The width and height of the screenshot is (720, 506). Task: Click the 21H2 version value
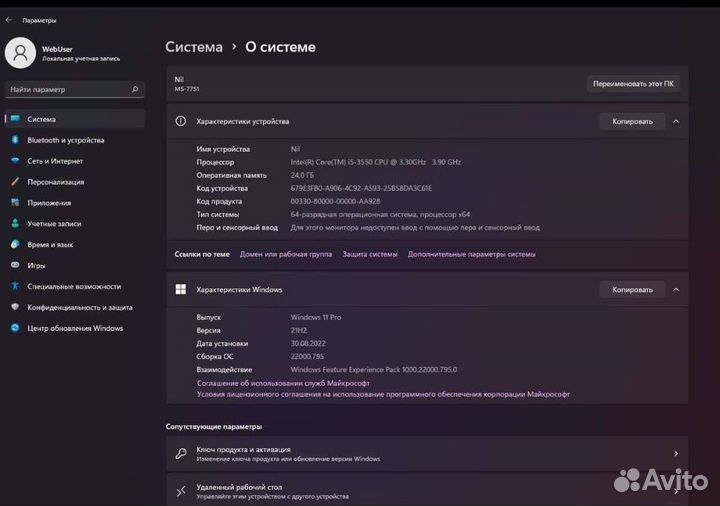pos(298,330)
